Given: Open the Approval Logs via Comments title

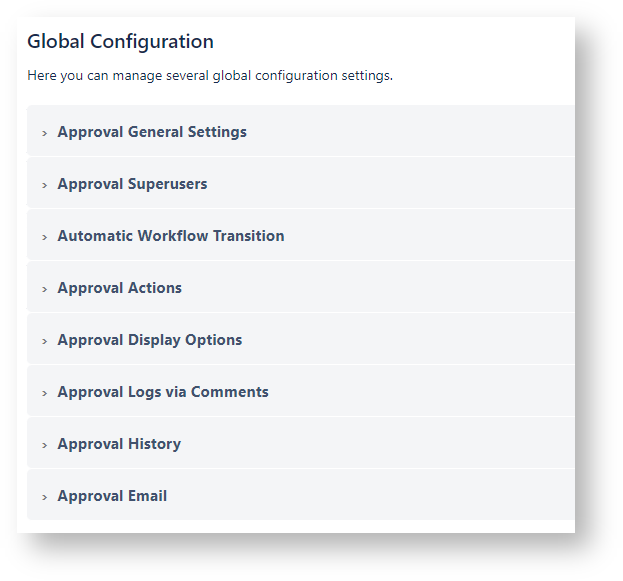Looking at the screenshot, I should (x=163, y=392).
